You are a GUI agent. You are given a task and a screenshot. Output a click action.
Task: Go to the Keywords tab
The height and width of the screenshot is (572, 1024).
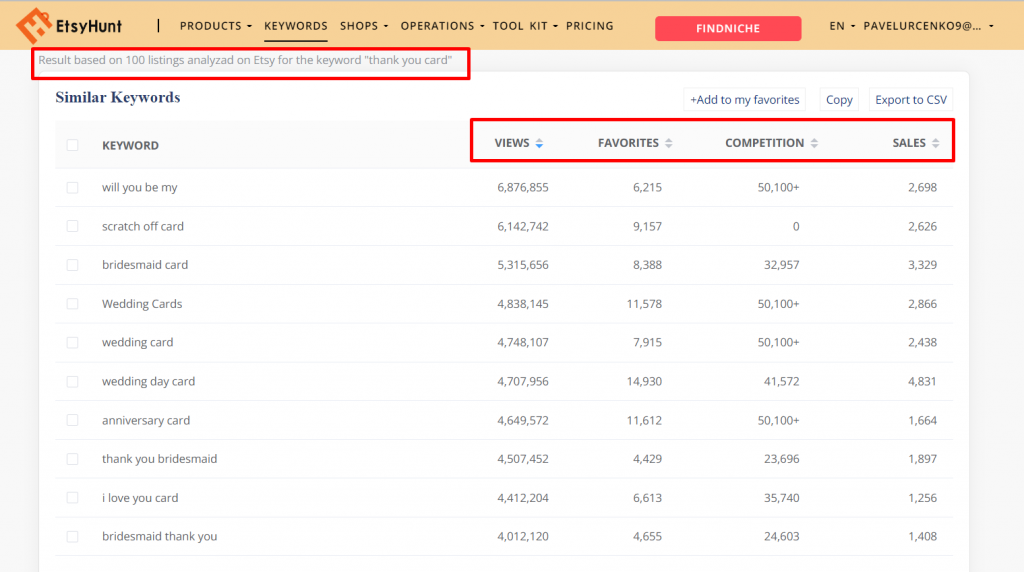point(295,26)
